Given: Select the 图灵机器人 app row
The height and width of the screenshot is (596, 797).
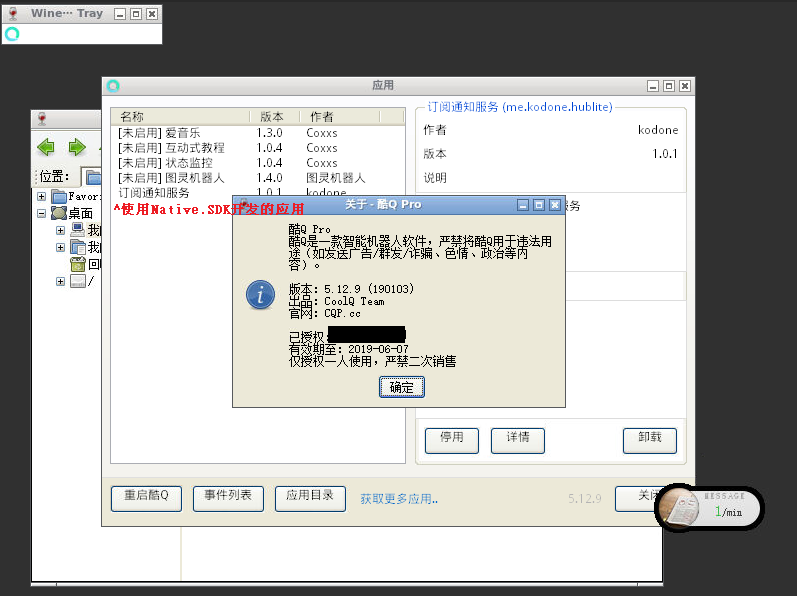Looking at the screenshot, I should point(258,178).
